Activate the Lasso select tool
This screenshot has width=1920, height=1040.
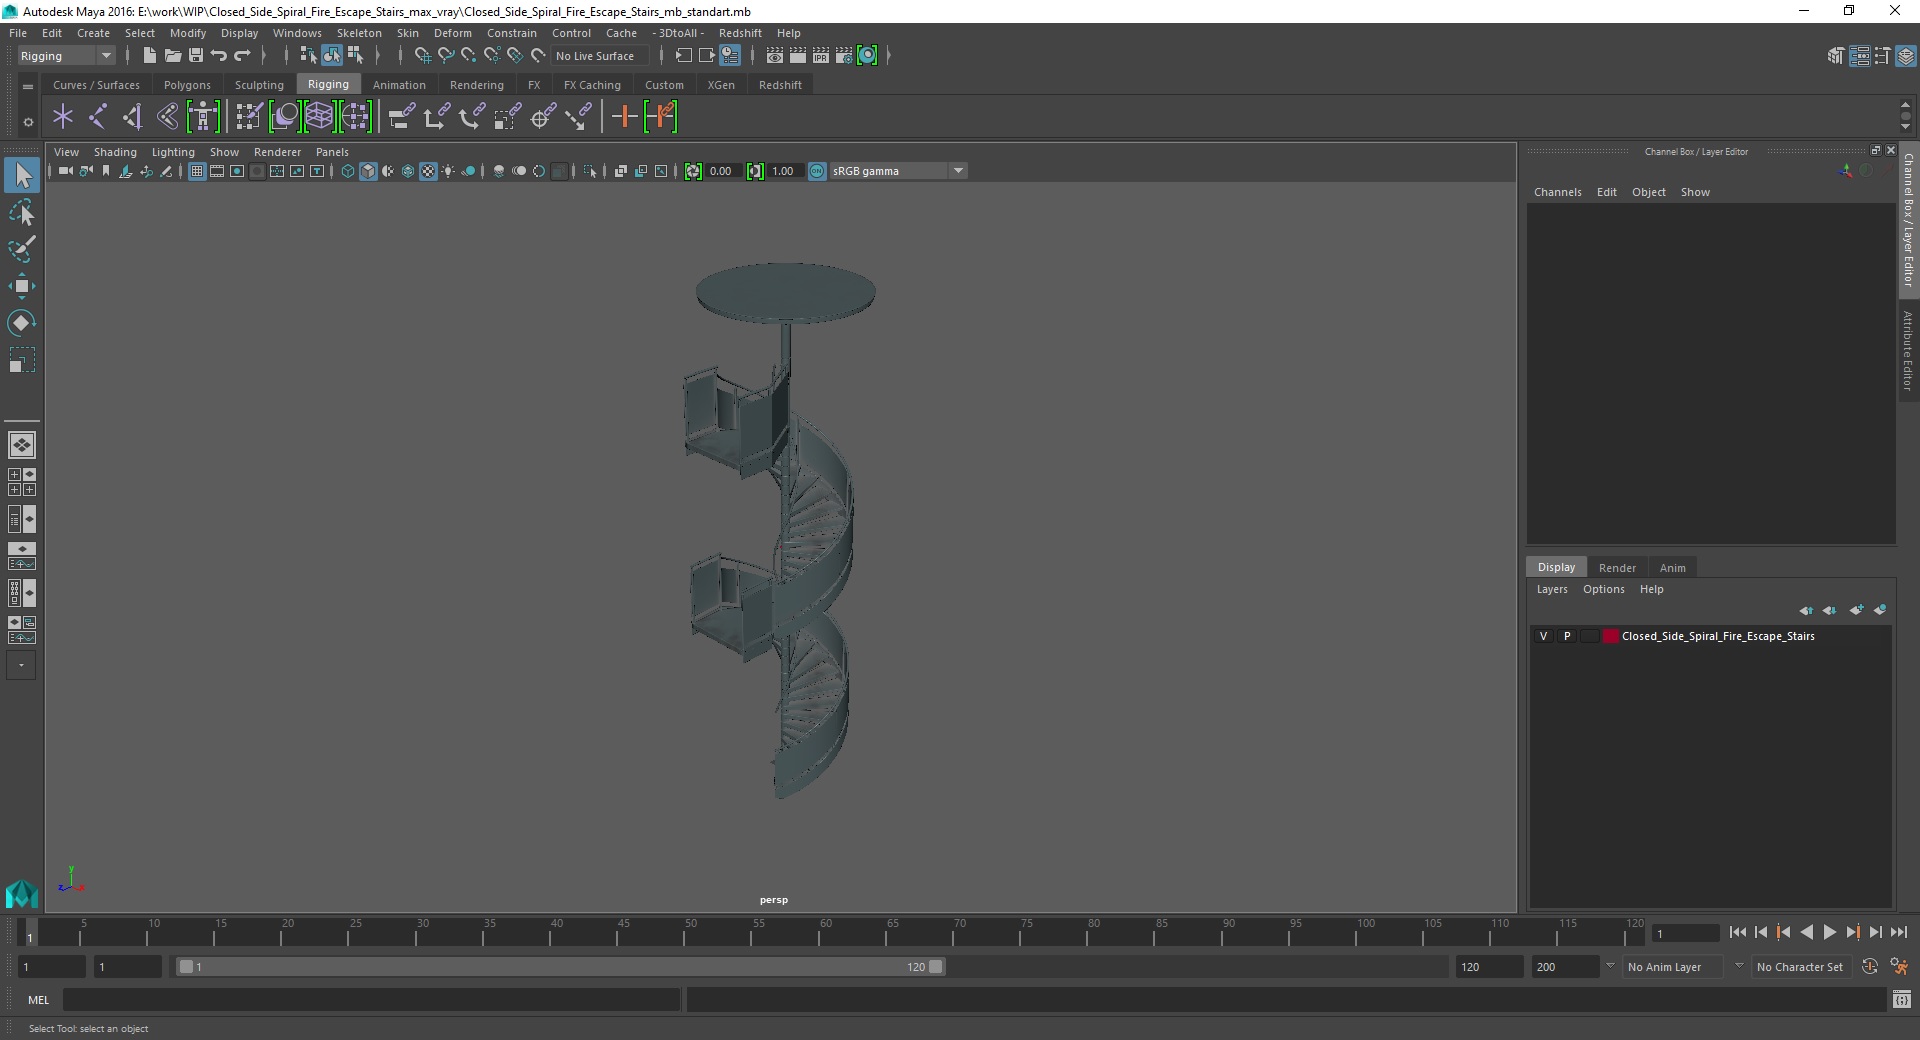point(22,213)
